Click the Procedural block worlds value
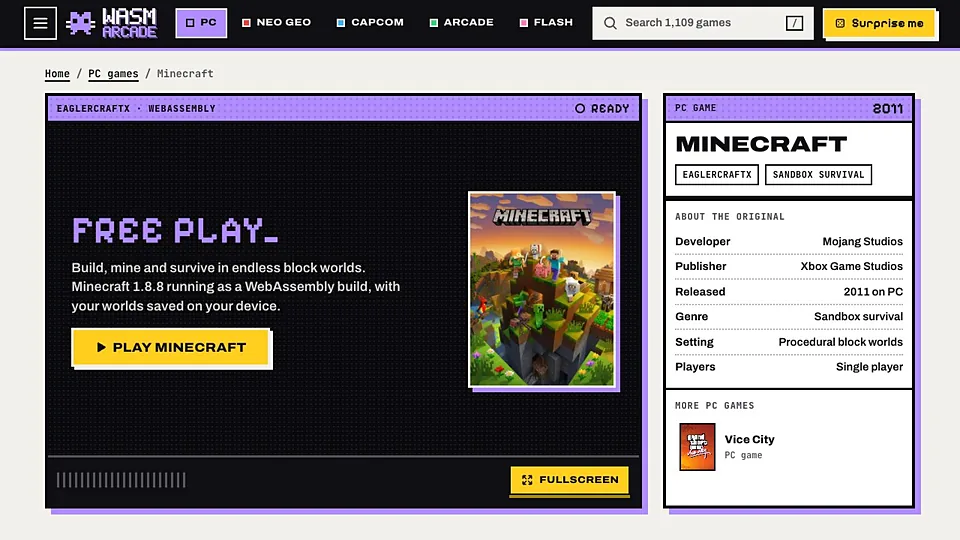Viewport: 960px width, 540px height. tap(840, 342)
